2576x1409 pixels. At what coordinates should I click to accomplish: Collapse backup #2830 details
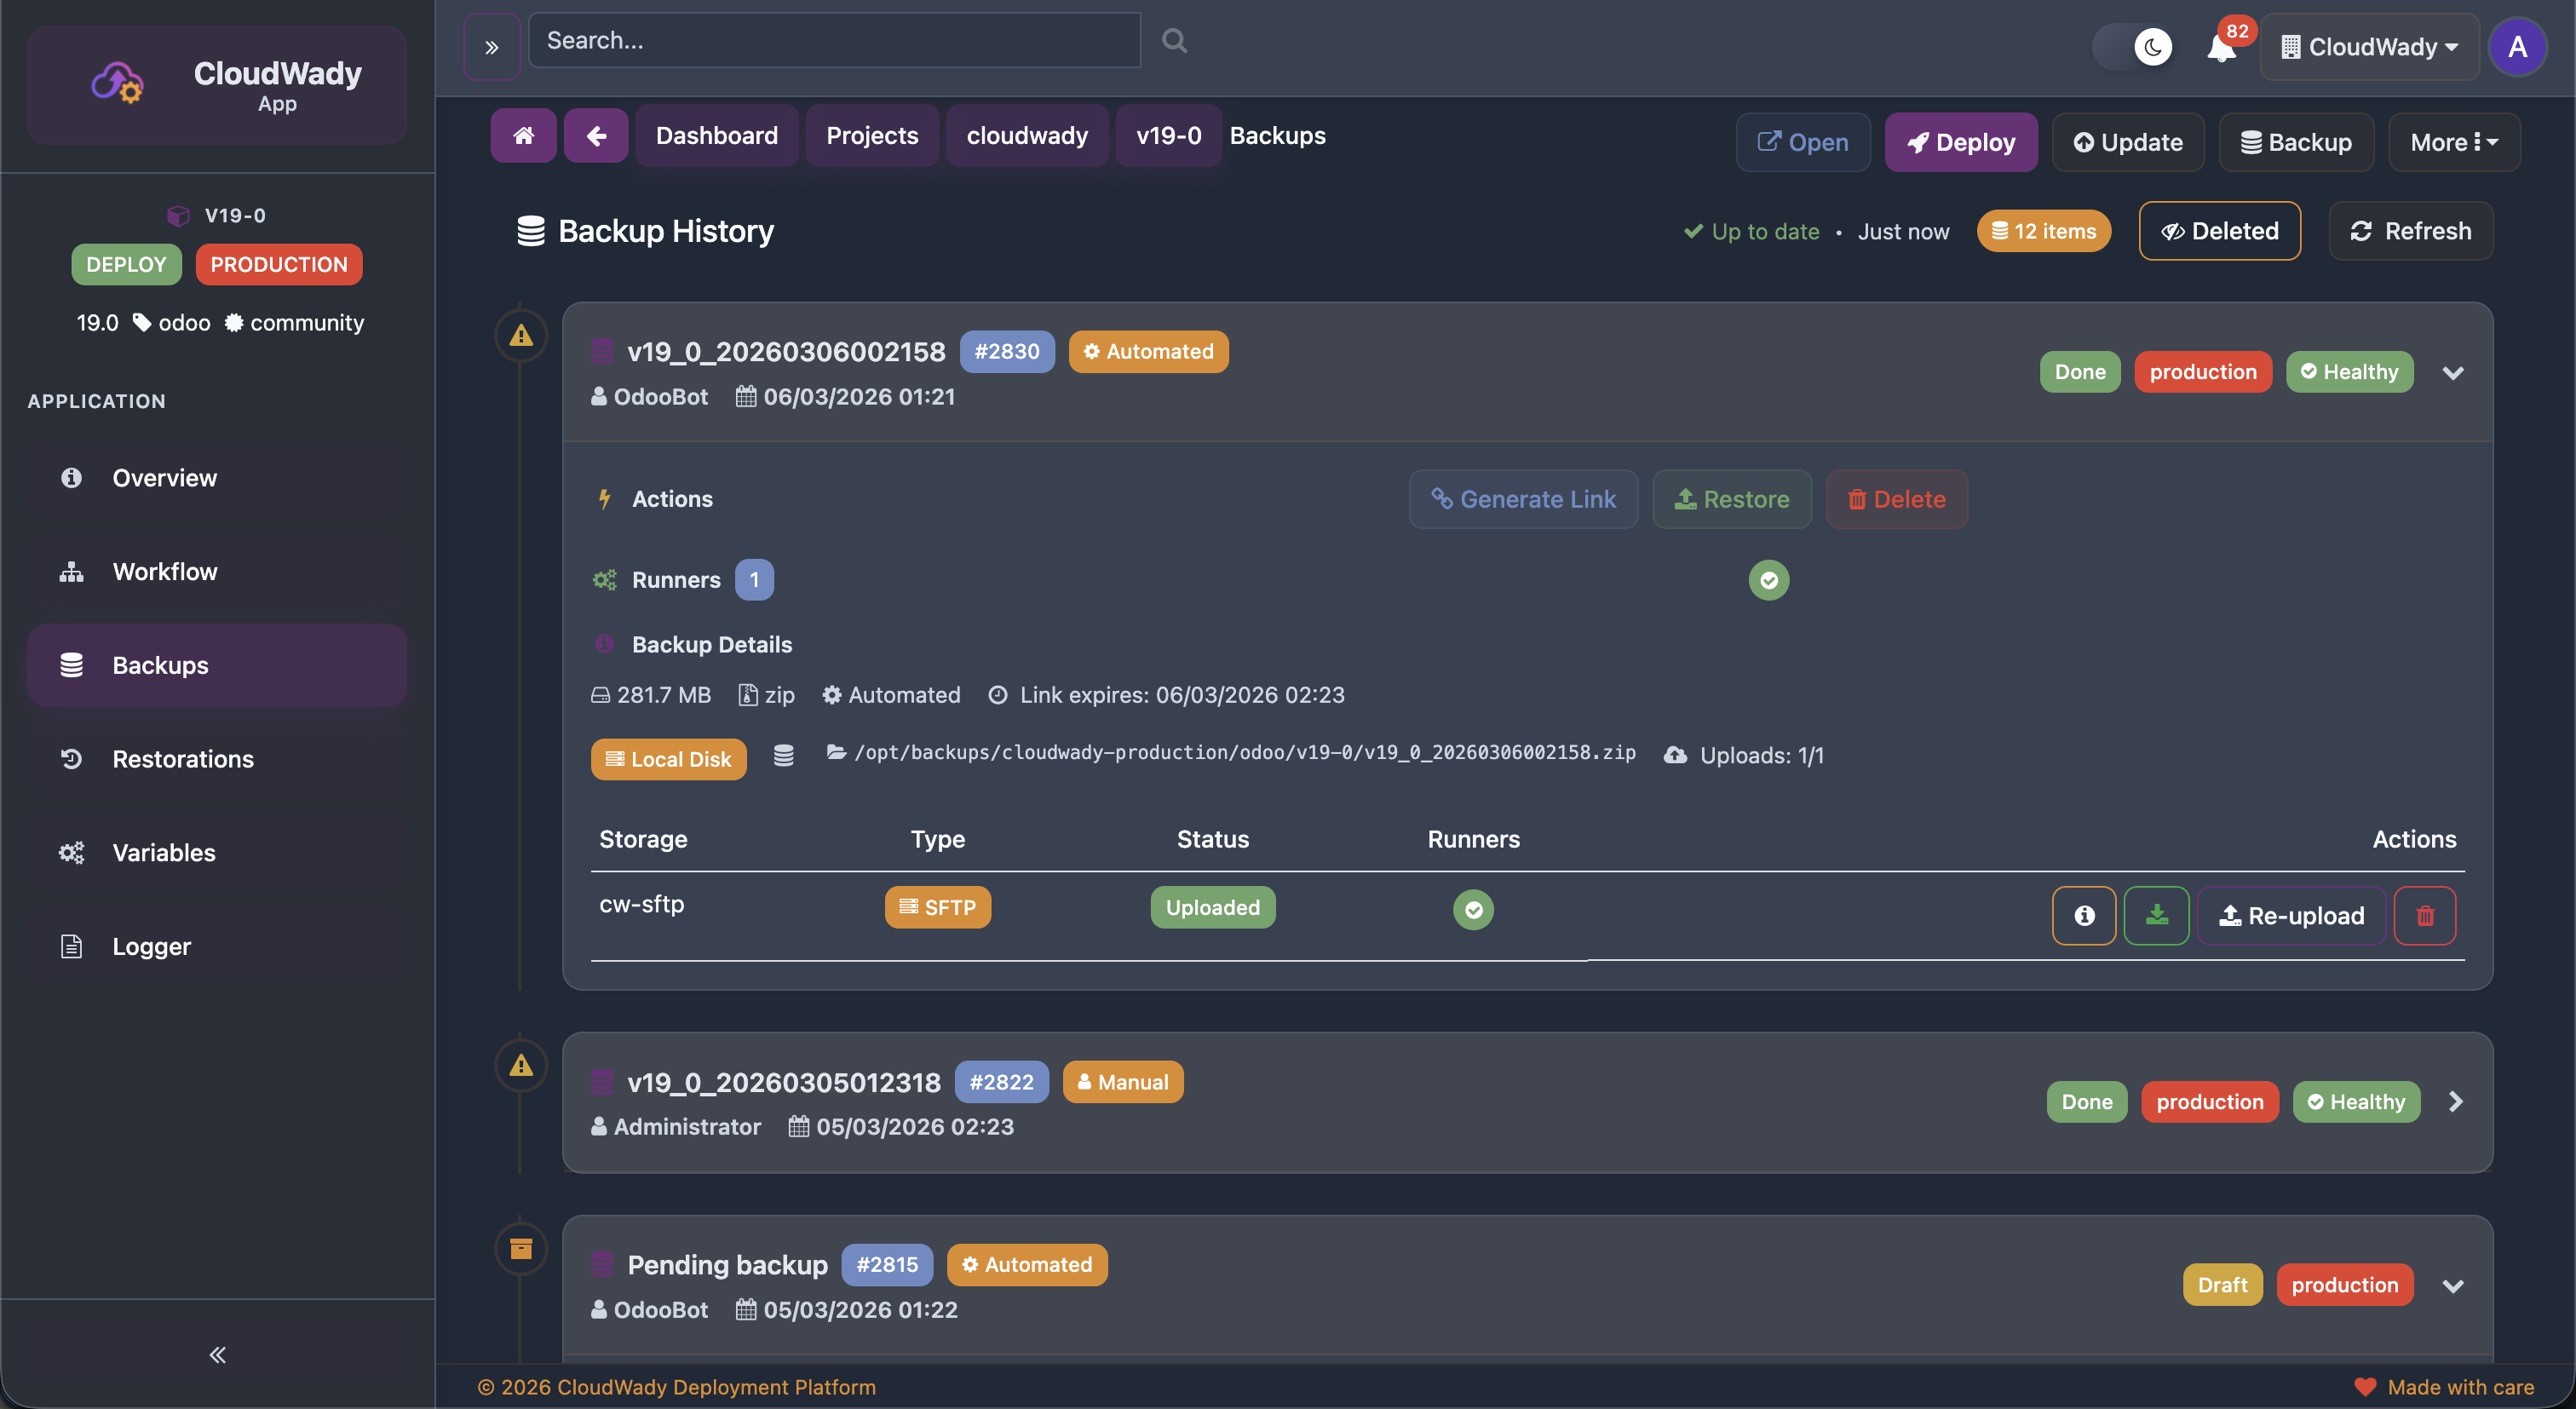pyautogui.click(x=2452, y=372)
